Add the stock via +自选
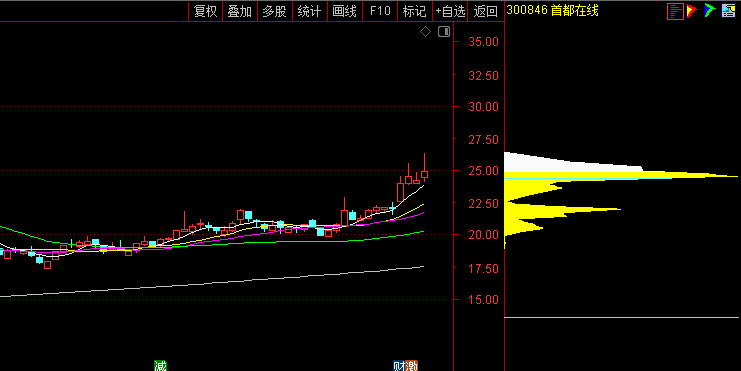Viewport: 741px width, 371px height. [450, 11]
